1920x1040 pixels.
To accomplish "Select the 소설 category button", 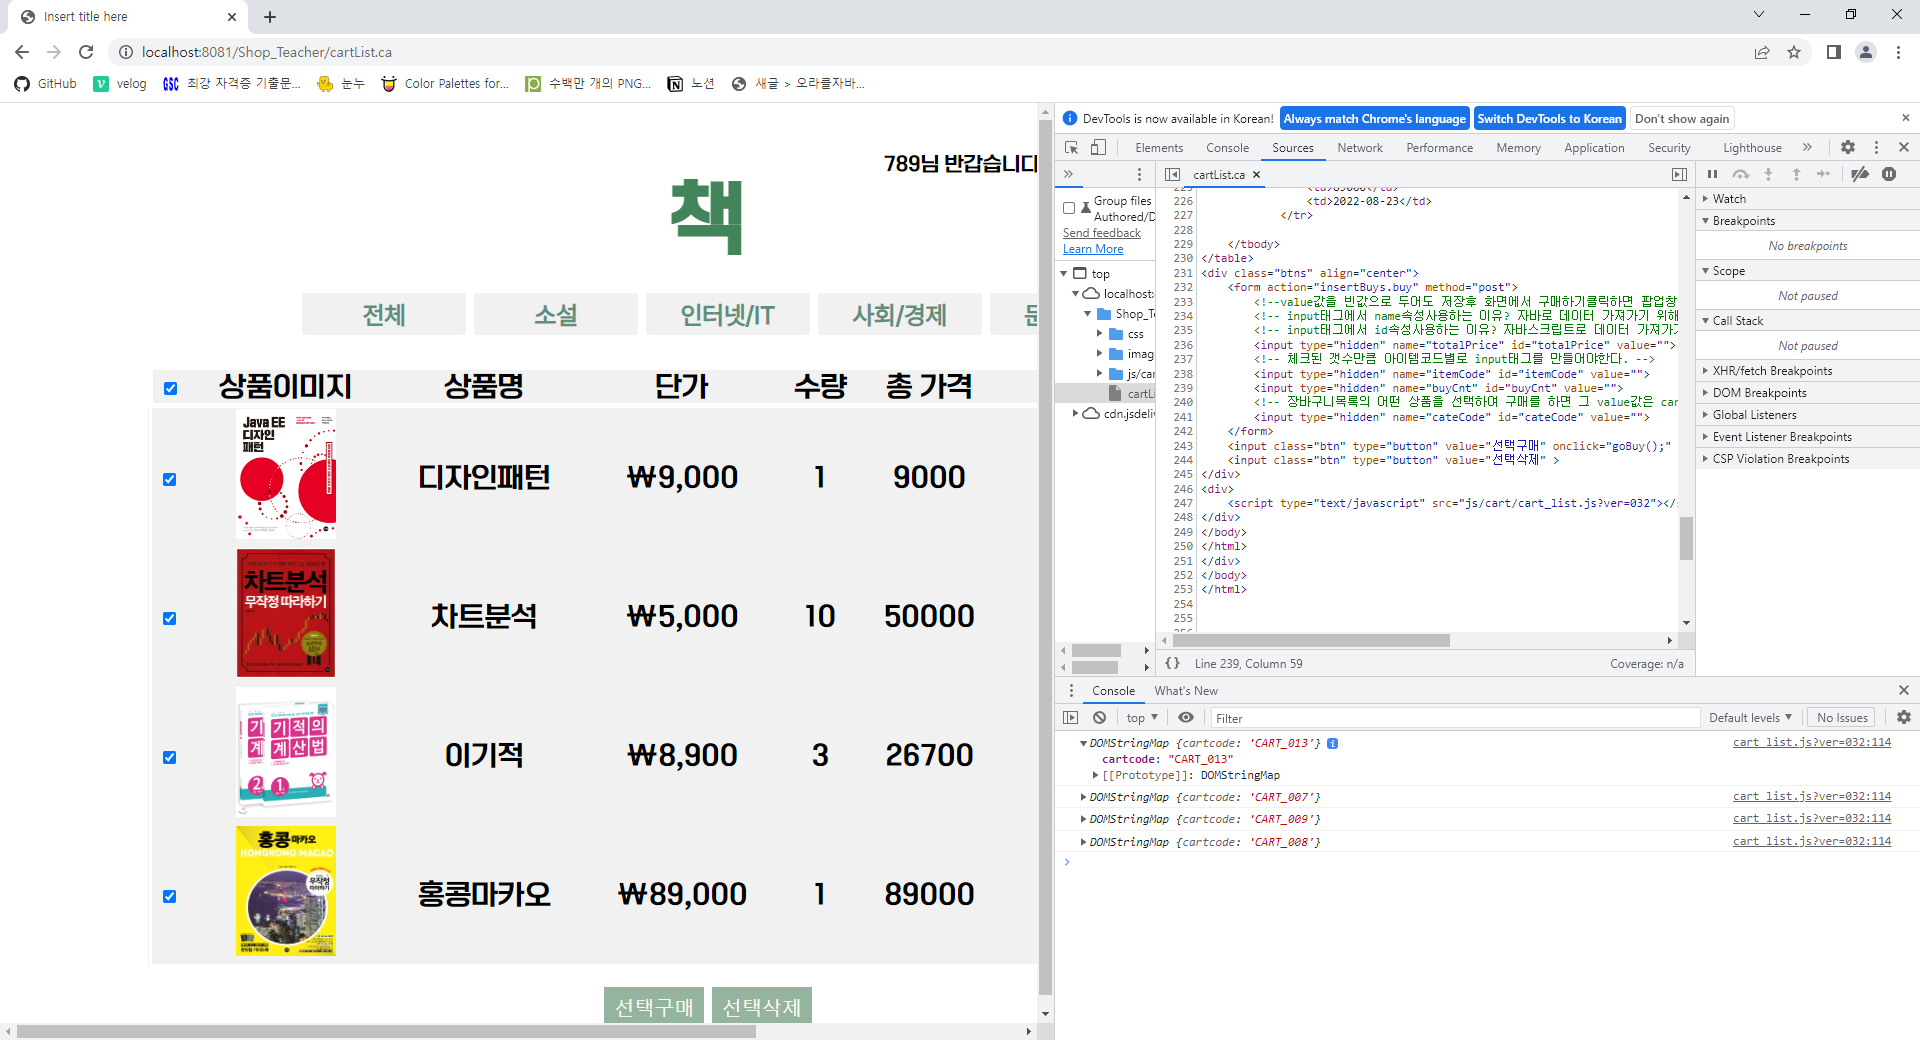I will [556, 314].
